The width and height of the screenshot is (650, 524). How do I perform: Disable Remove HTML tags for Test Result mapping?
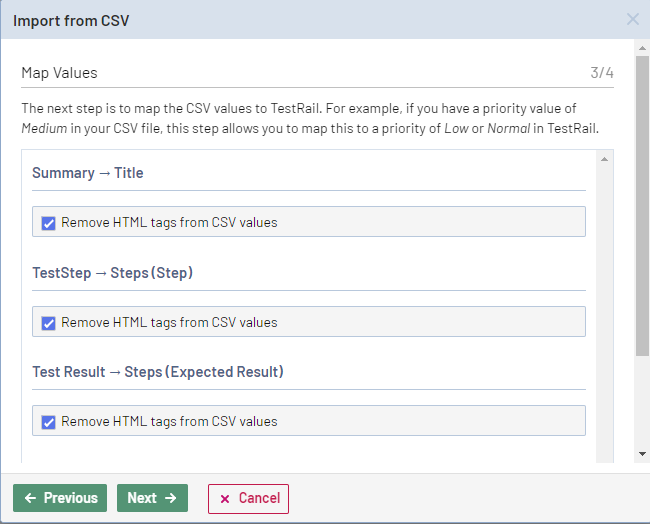click(48, 422)
